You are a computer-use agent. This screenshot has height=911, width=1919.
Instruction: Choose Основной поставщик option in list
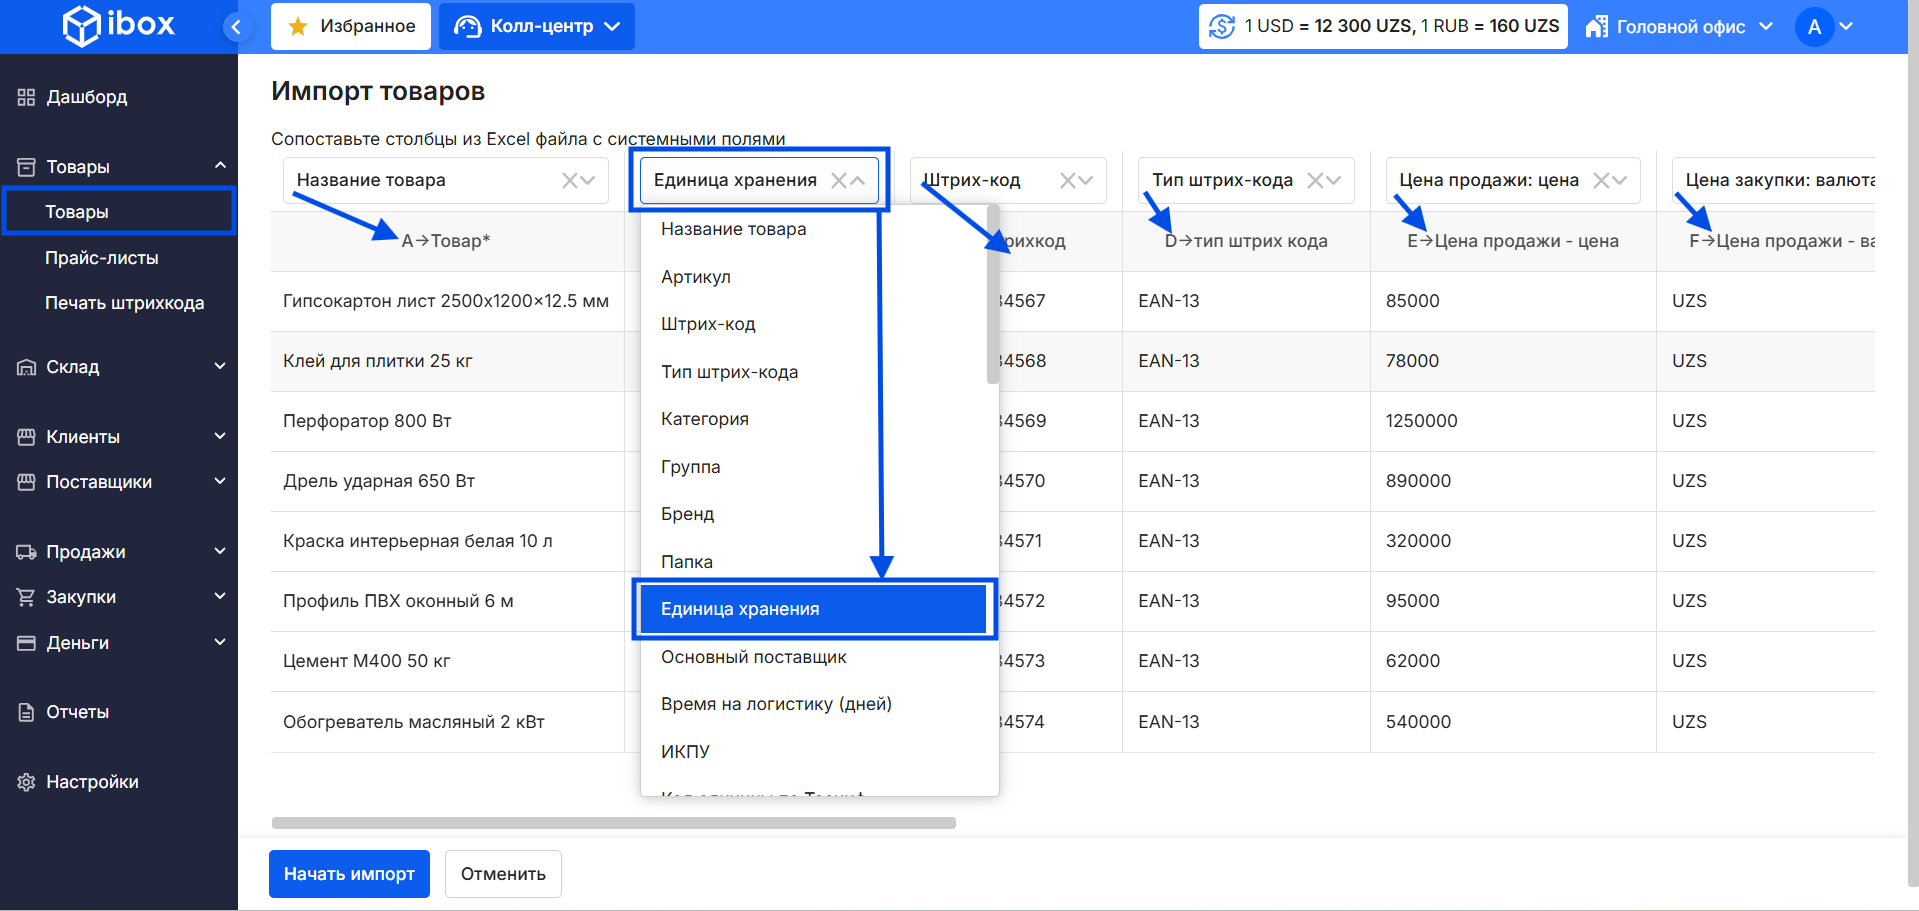point(753,657)
